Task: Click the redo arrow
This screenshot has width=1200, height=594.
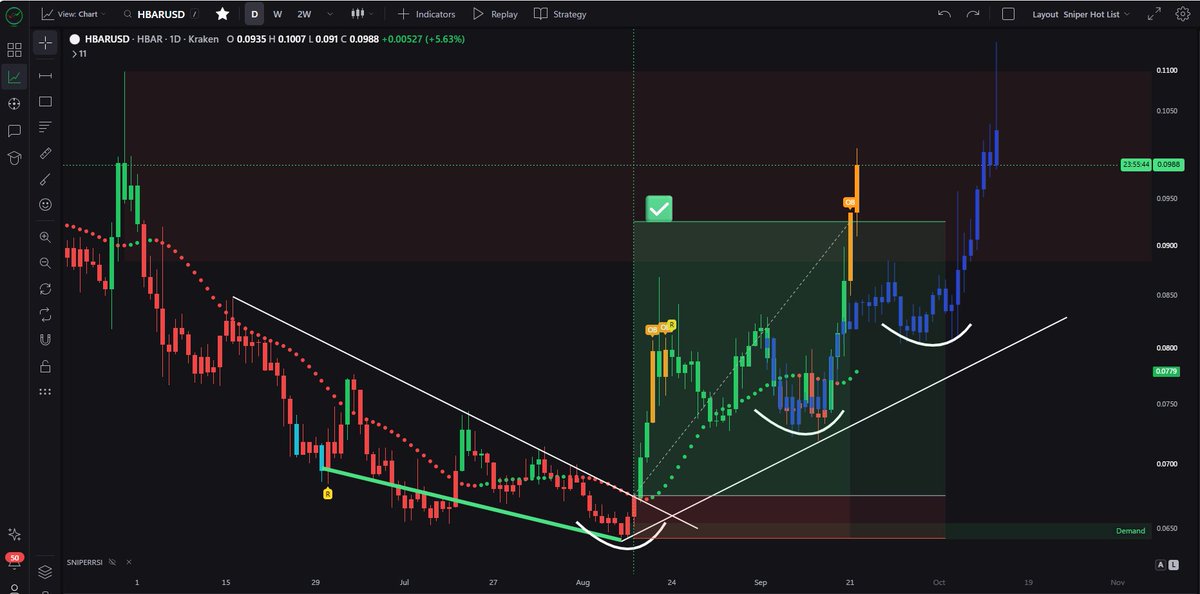Action: (x=973, y=14)
